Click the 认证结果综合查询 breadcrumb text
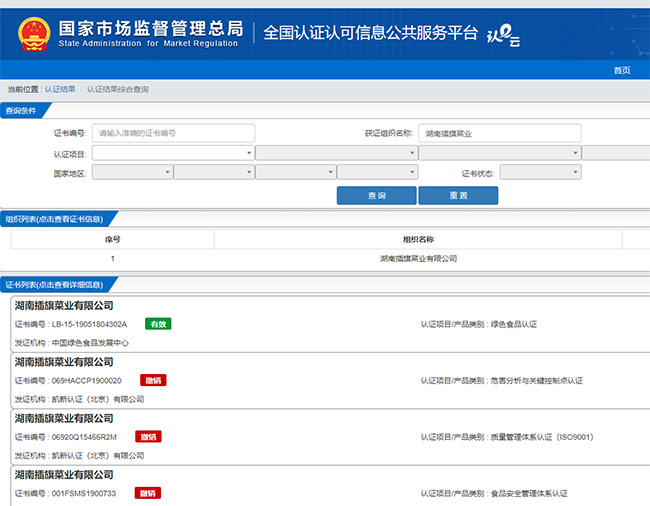Image resolution: width=650 pixels, height=506 pixels. point(118,89)
